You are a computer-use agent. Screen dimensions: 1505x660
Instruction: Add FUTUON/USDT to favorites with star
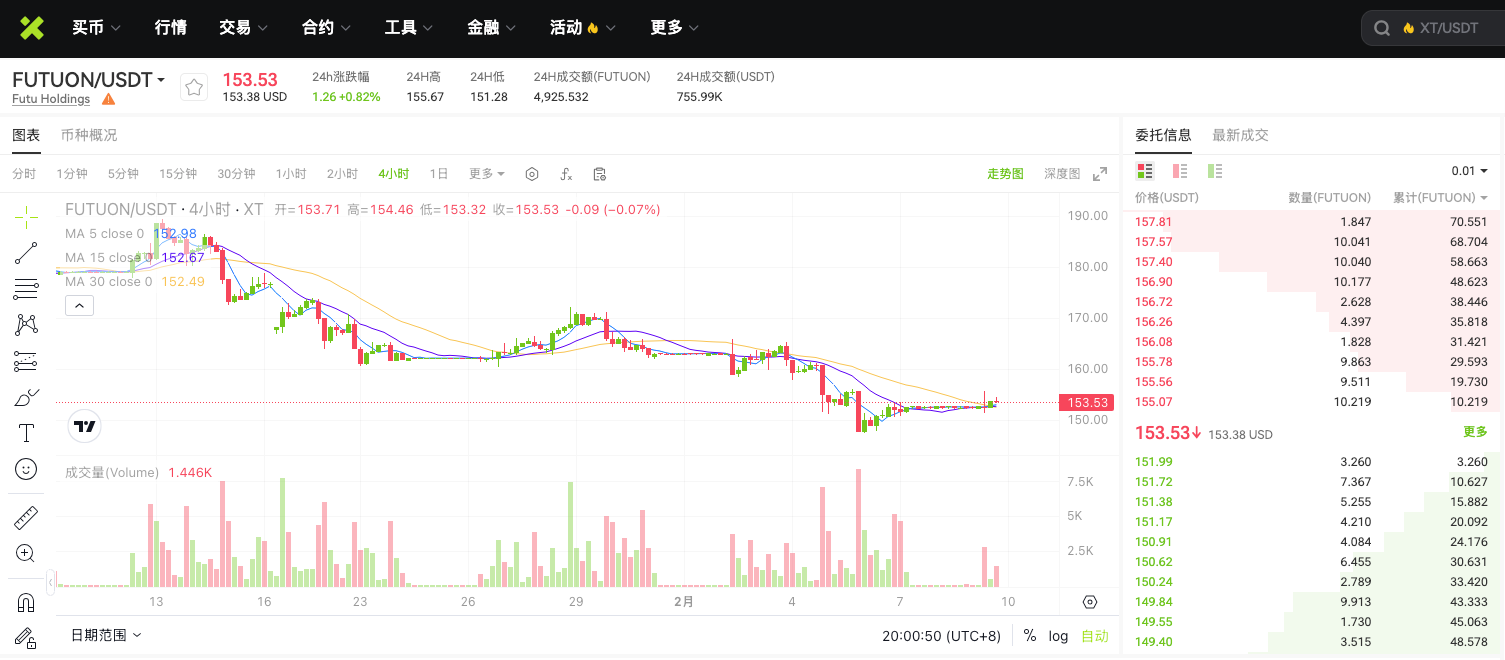(x=194, y=88)
